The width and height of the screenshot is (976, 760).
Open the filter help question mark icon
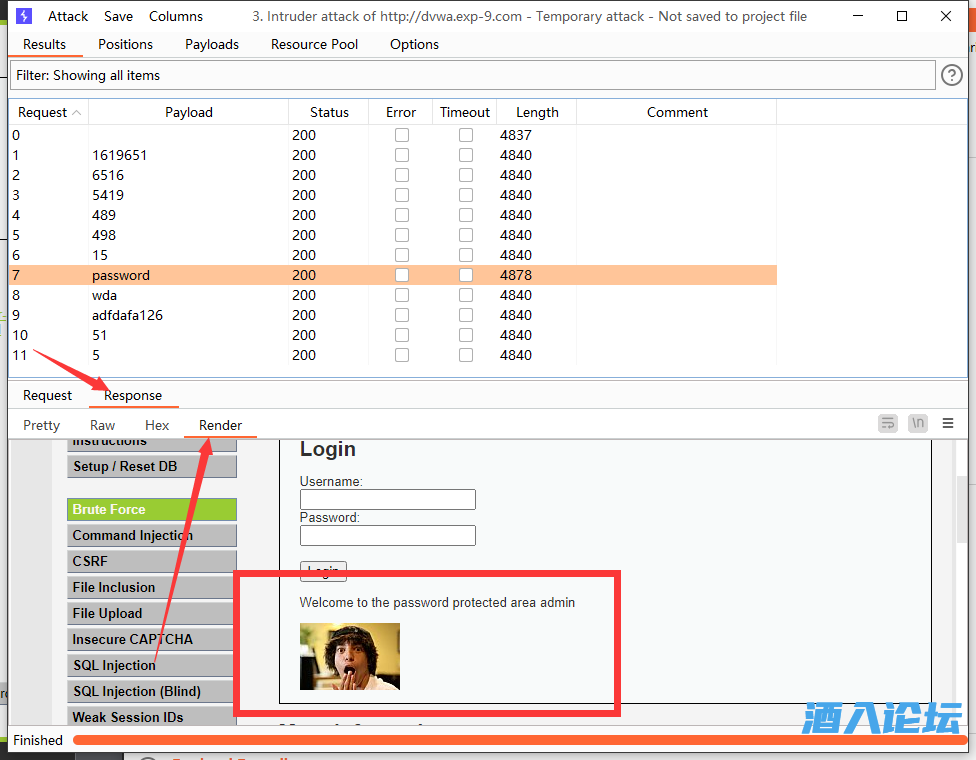click(952, 75)
